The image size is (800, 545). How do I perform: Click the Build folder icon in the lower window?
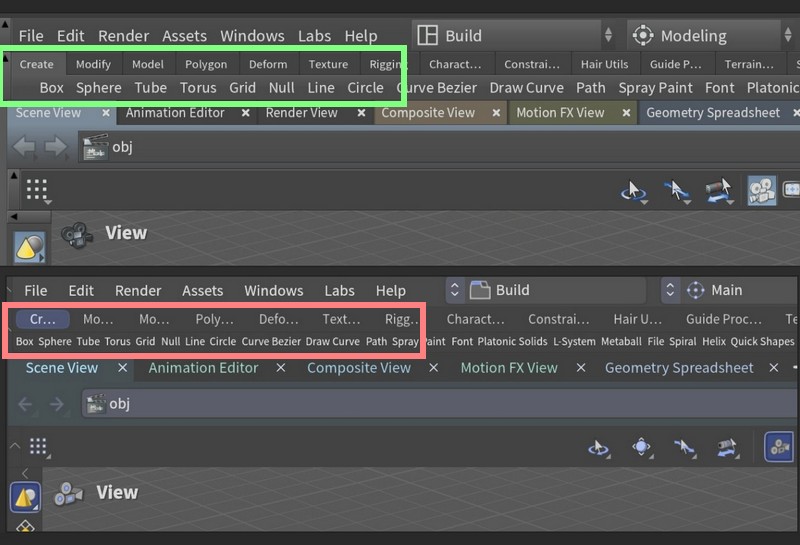[480, 290]
